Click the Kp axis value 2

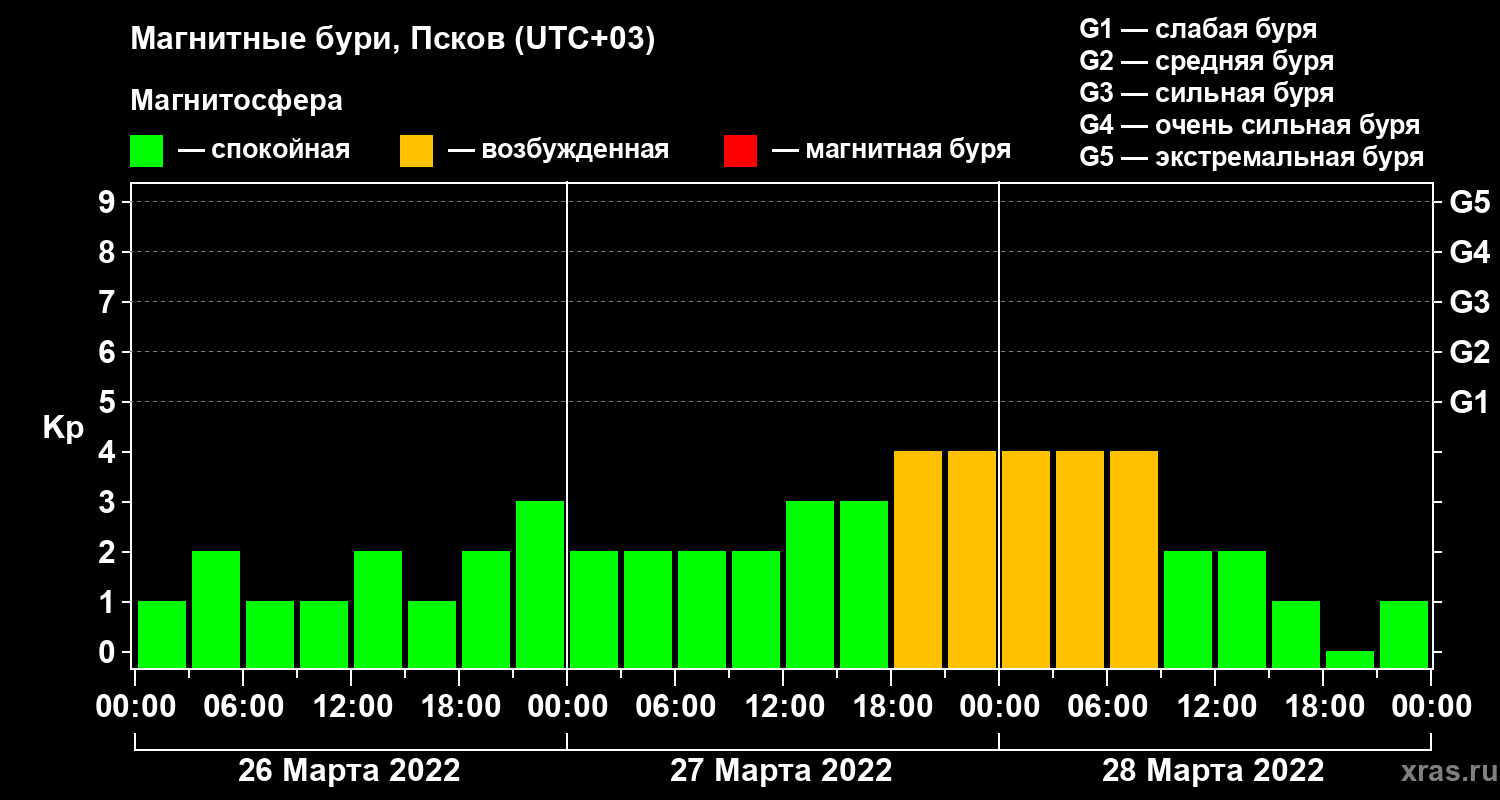pos(109,552)
